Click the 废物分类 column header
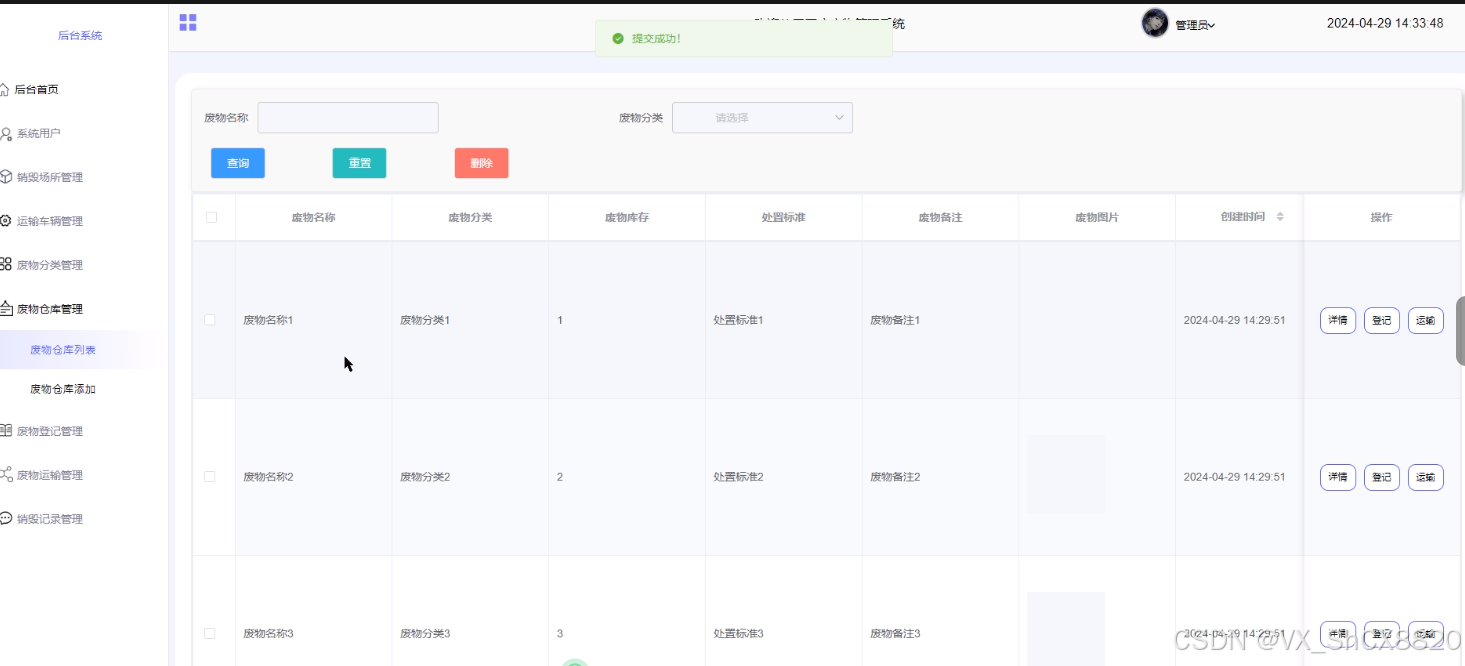Viewport: 1465px width, 666px height. [470, 217]
